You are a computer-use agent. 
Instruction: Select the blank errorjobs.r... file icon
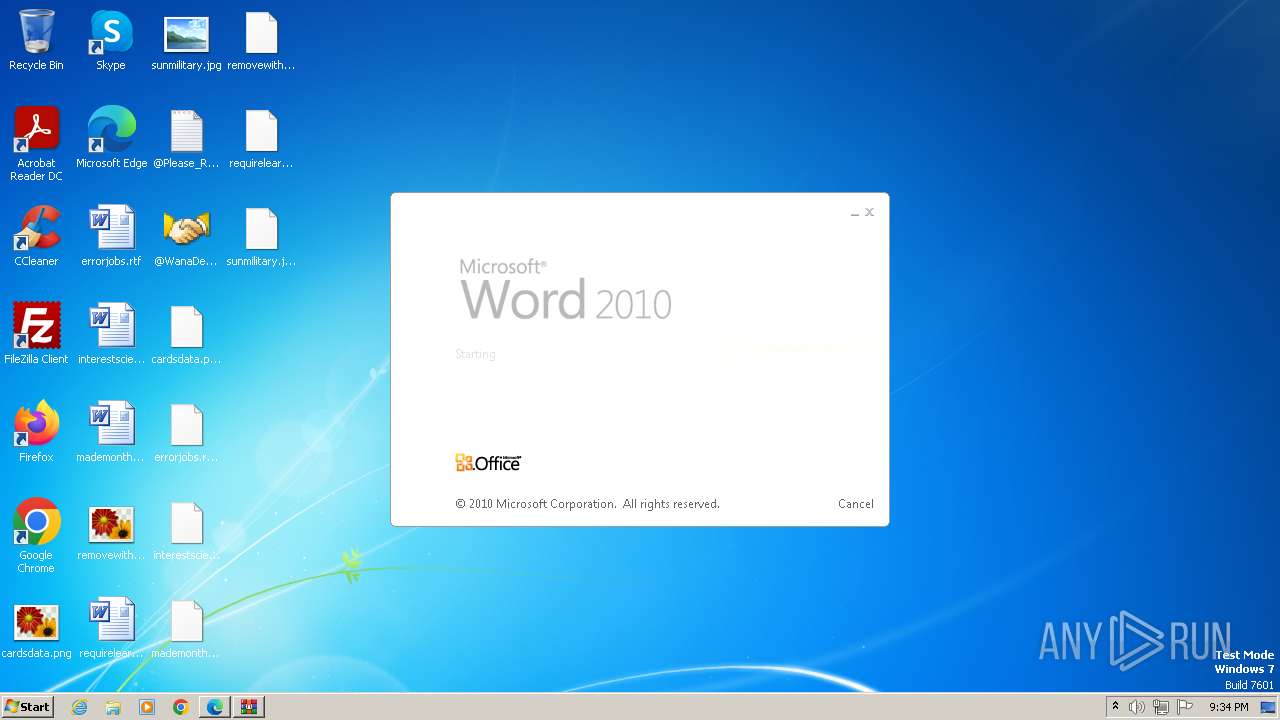[x=186, y=433]
